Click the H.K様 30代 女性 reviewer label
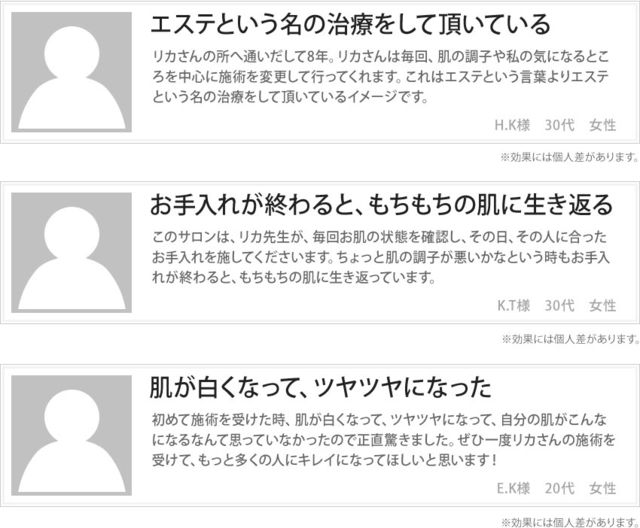 (x=555, y=125)
